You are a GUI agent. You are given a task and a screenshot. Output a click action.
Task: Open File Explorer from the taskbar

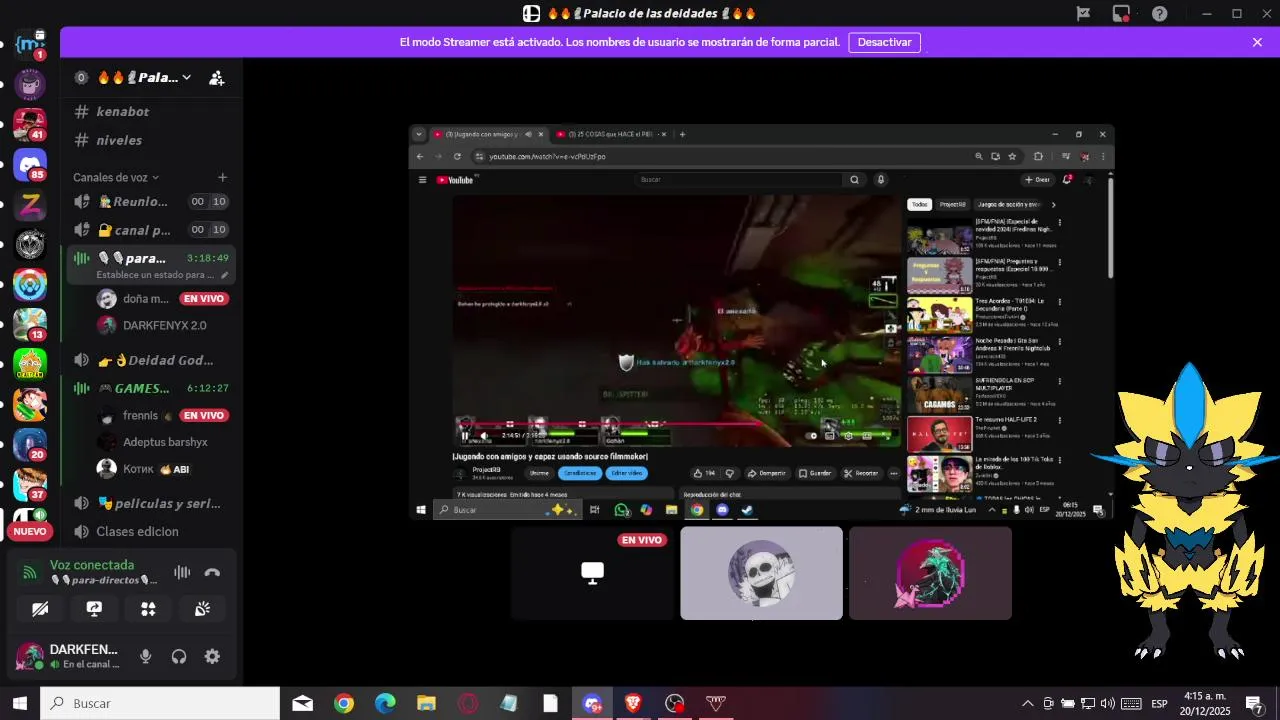click(x=427, y=703)
